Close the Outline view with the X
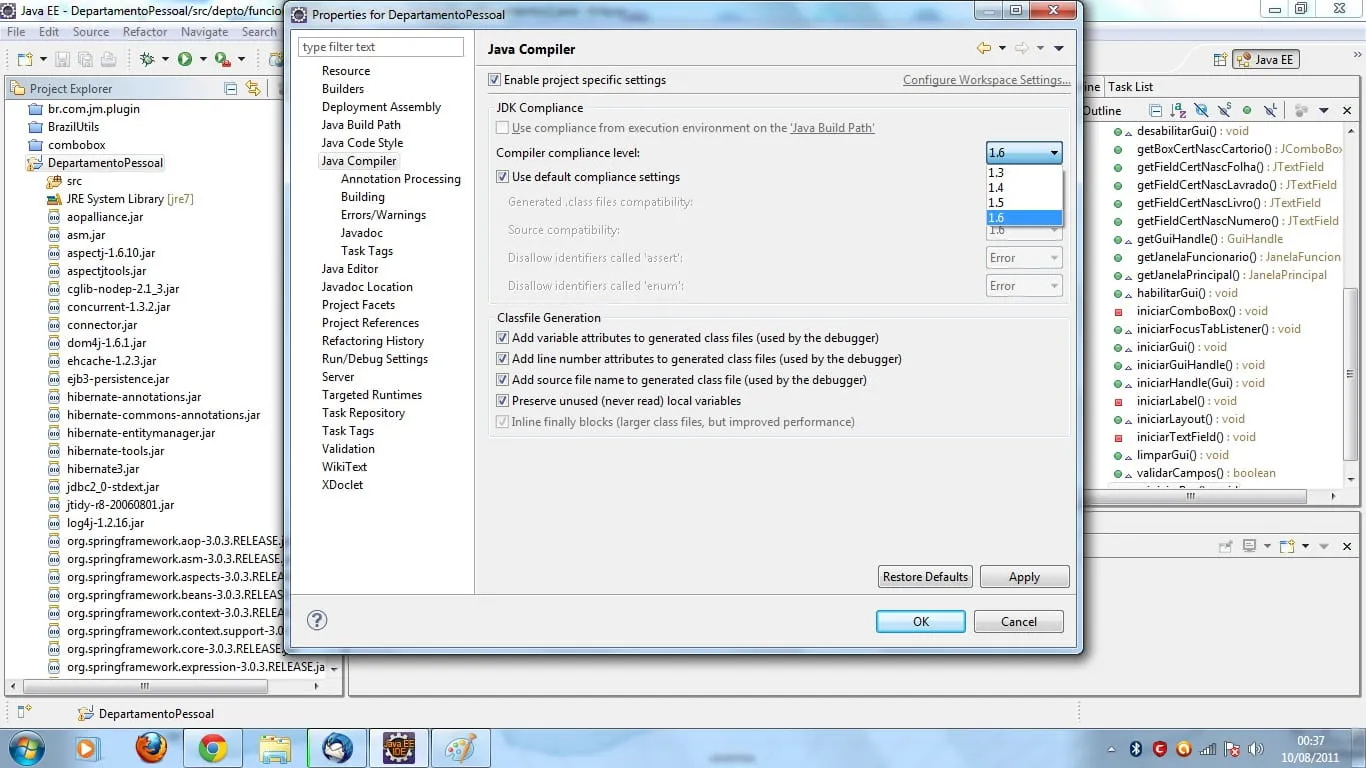Screen dimensions: 1366x768 (1347, 110)
